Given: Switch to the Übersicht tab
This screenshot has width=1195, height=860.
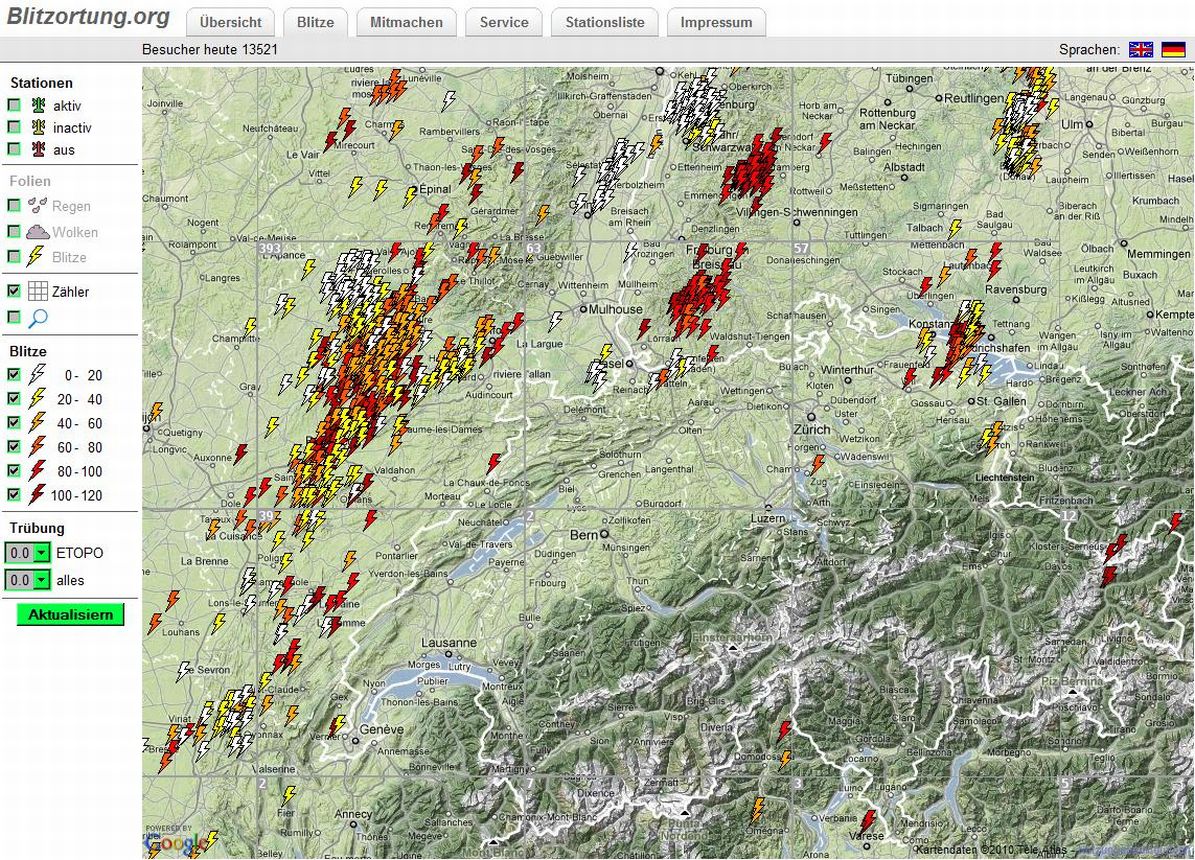Looking at the screenshot, I should pos(230,22).
